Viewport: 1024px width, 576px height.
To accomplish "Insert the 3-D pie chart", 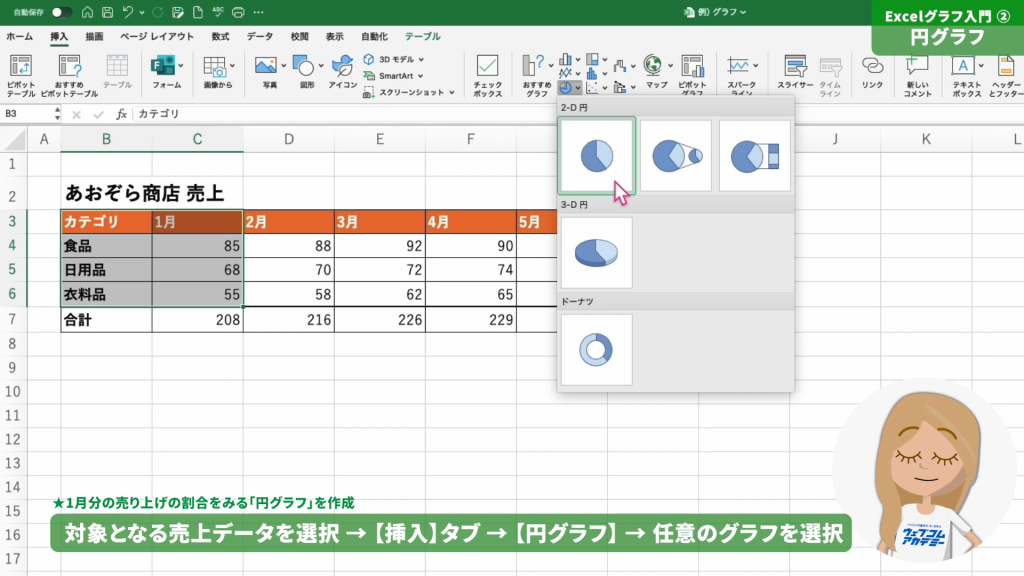I will point(596,252).
